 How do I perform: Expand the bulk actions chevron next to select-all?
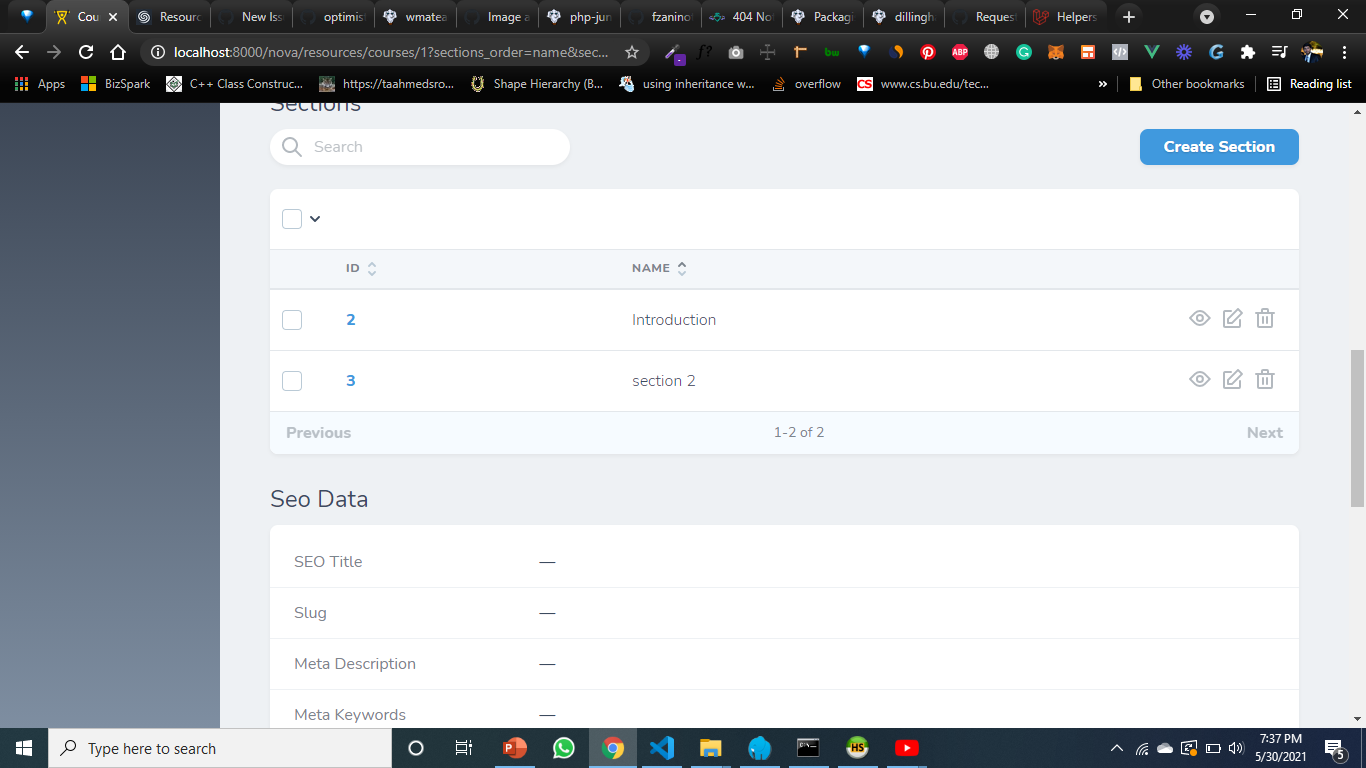tap(314, 218)
